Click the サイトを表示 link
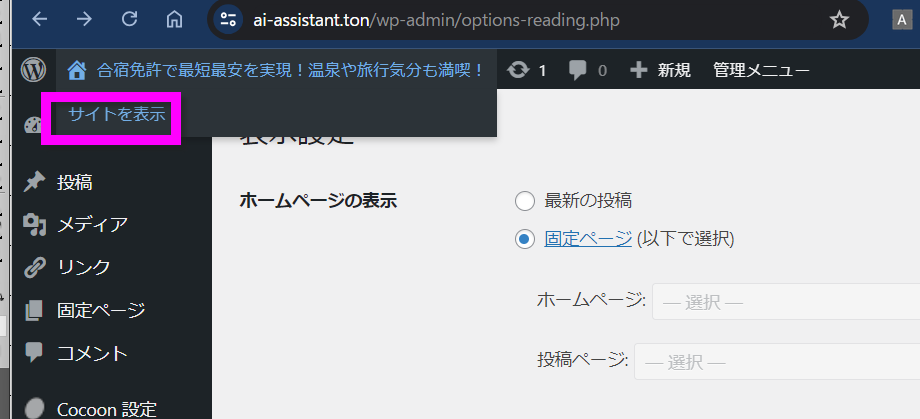 coord(116,115)
